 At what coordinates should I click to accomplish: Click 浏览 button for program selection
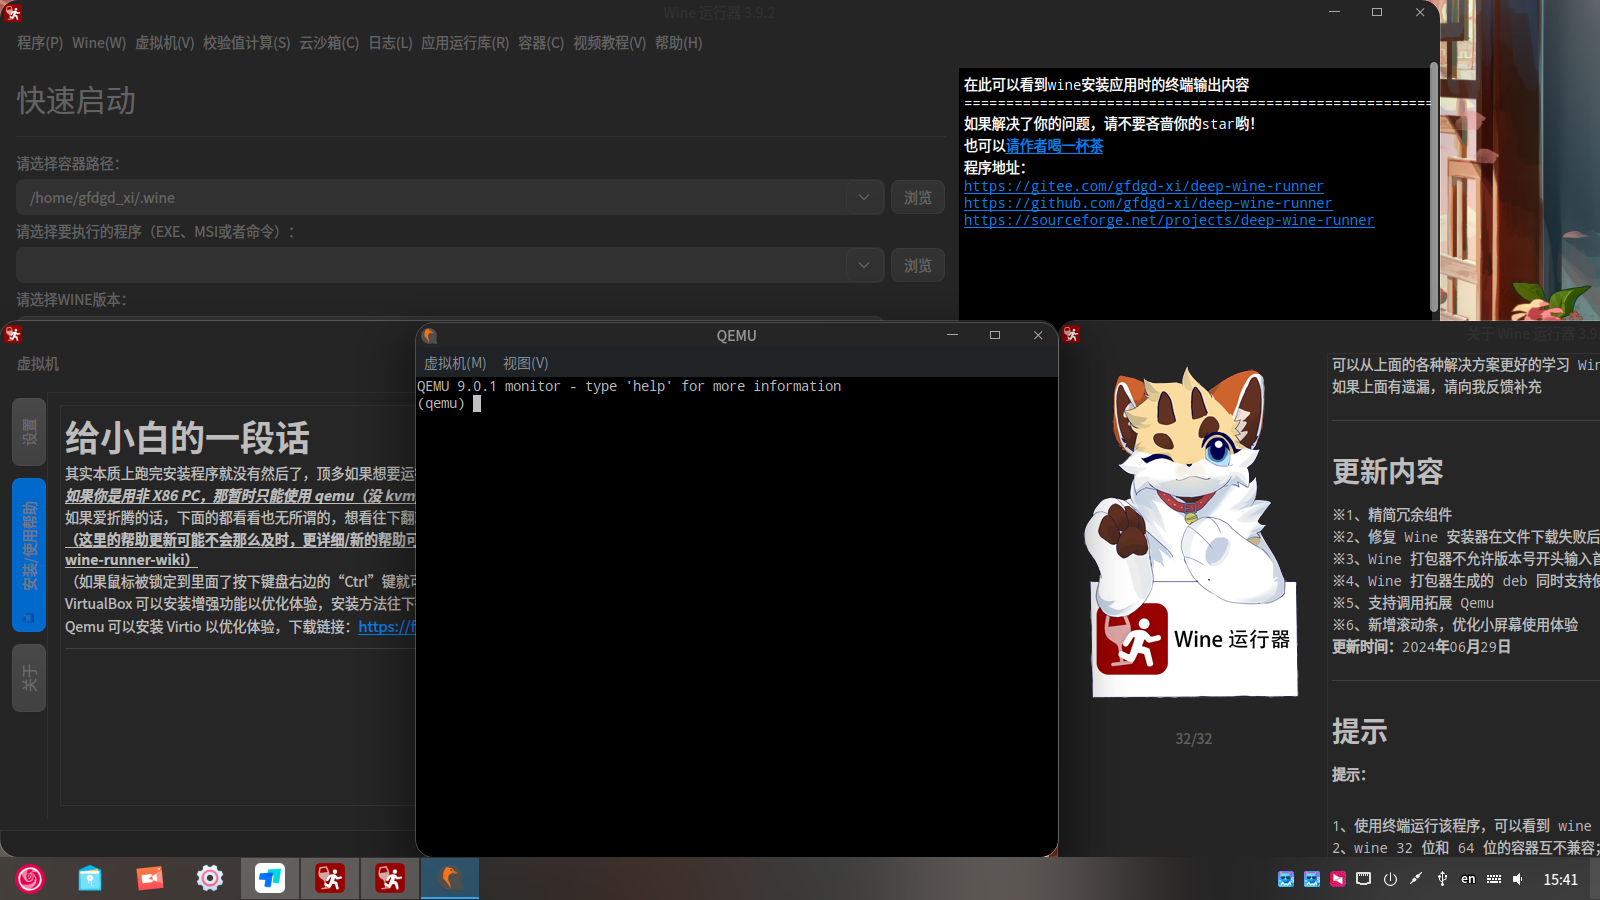[x=918, y=266]
